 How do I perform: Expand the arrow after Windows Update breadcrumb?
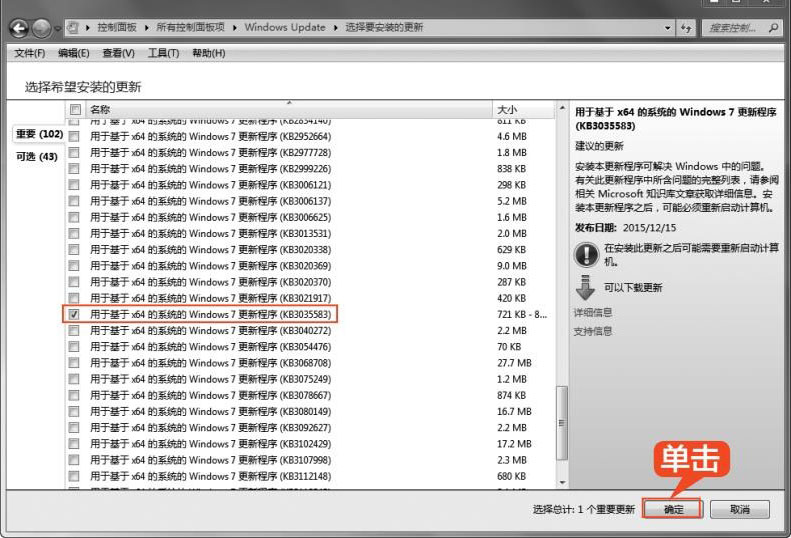(335, 28)
